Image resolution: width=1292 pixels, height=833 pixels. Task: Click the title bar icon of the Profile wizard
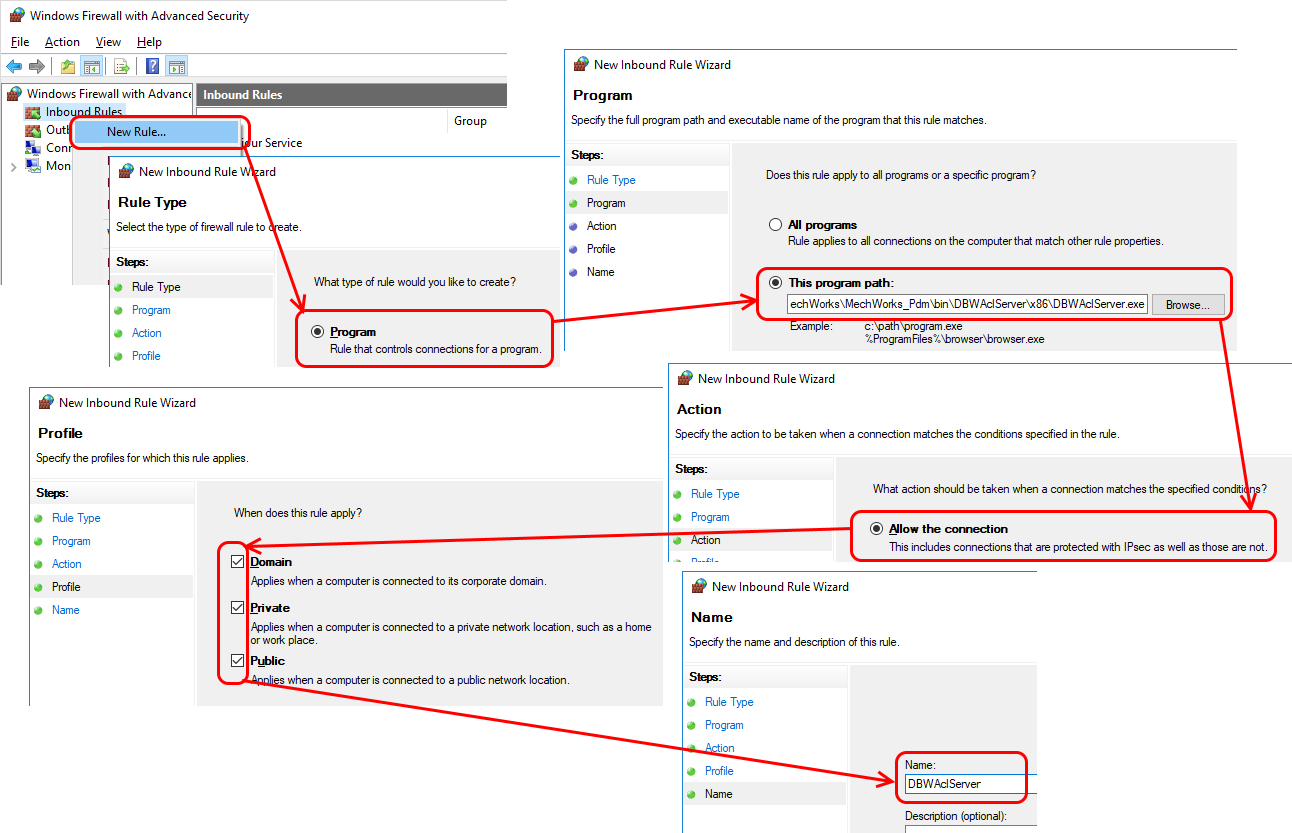(45, 402)
